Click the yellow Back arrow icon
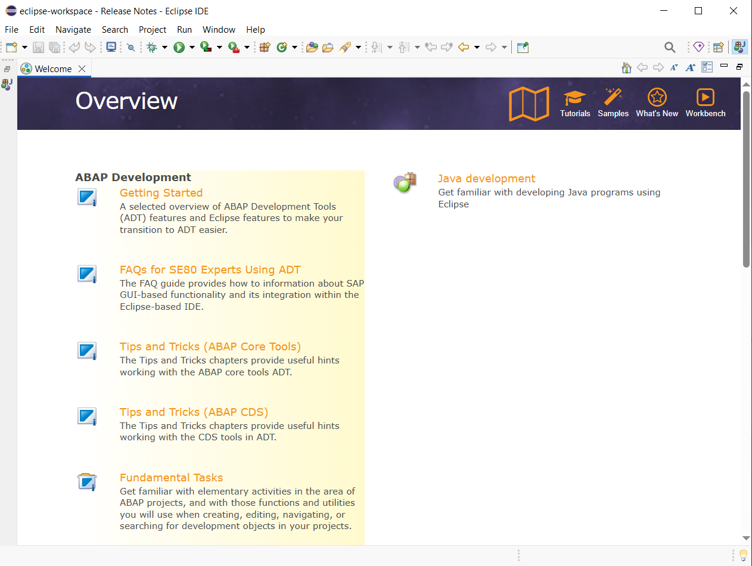Viewport: 752px width, 566px height. click(463, 47)
